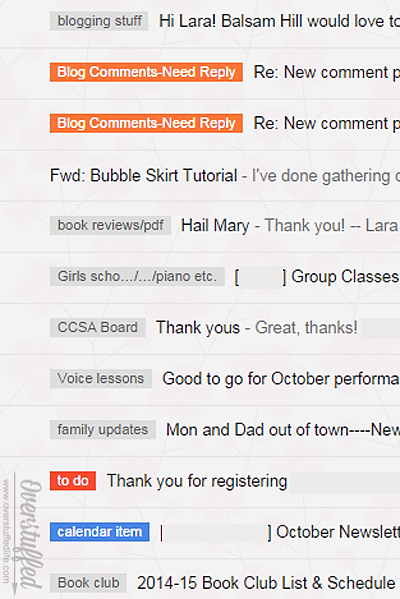
Task: Open 'Good to go for October' email
Action: point(281,379)
